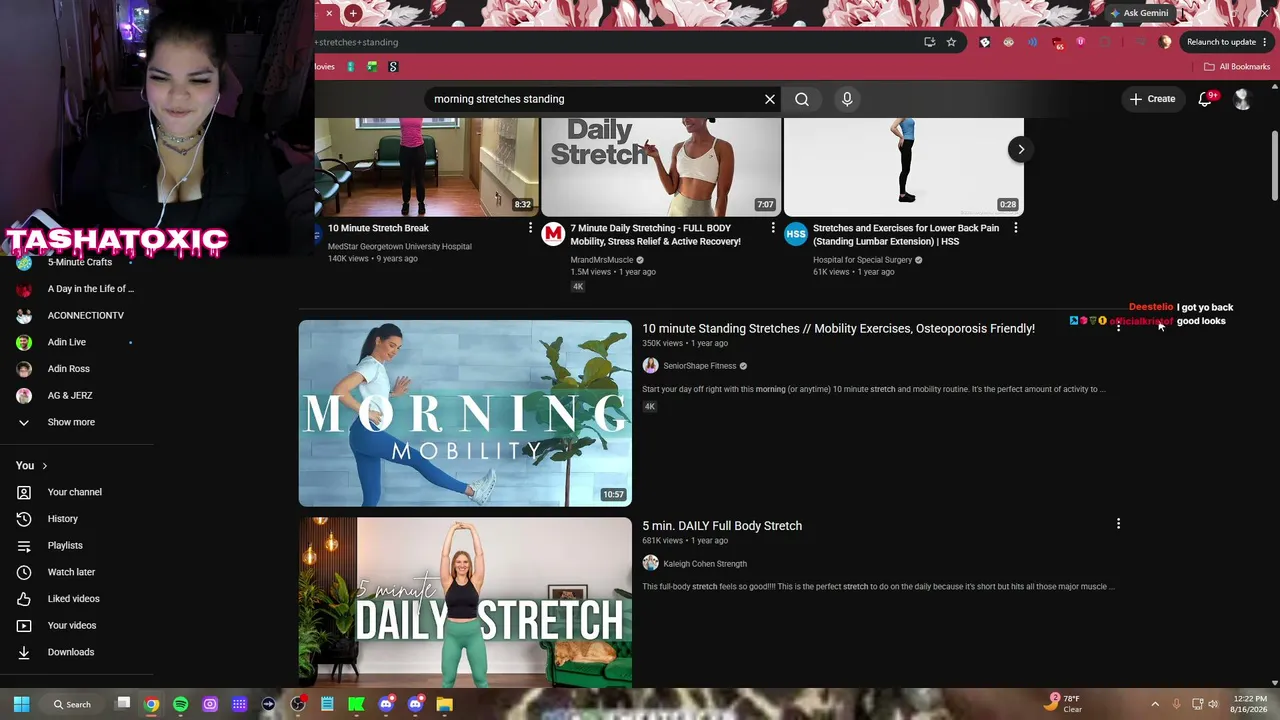Screen dimensions: 1280x720
Task: Open the YouTube Create menu
Action: coord(1152,99)
